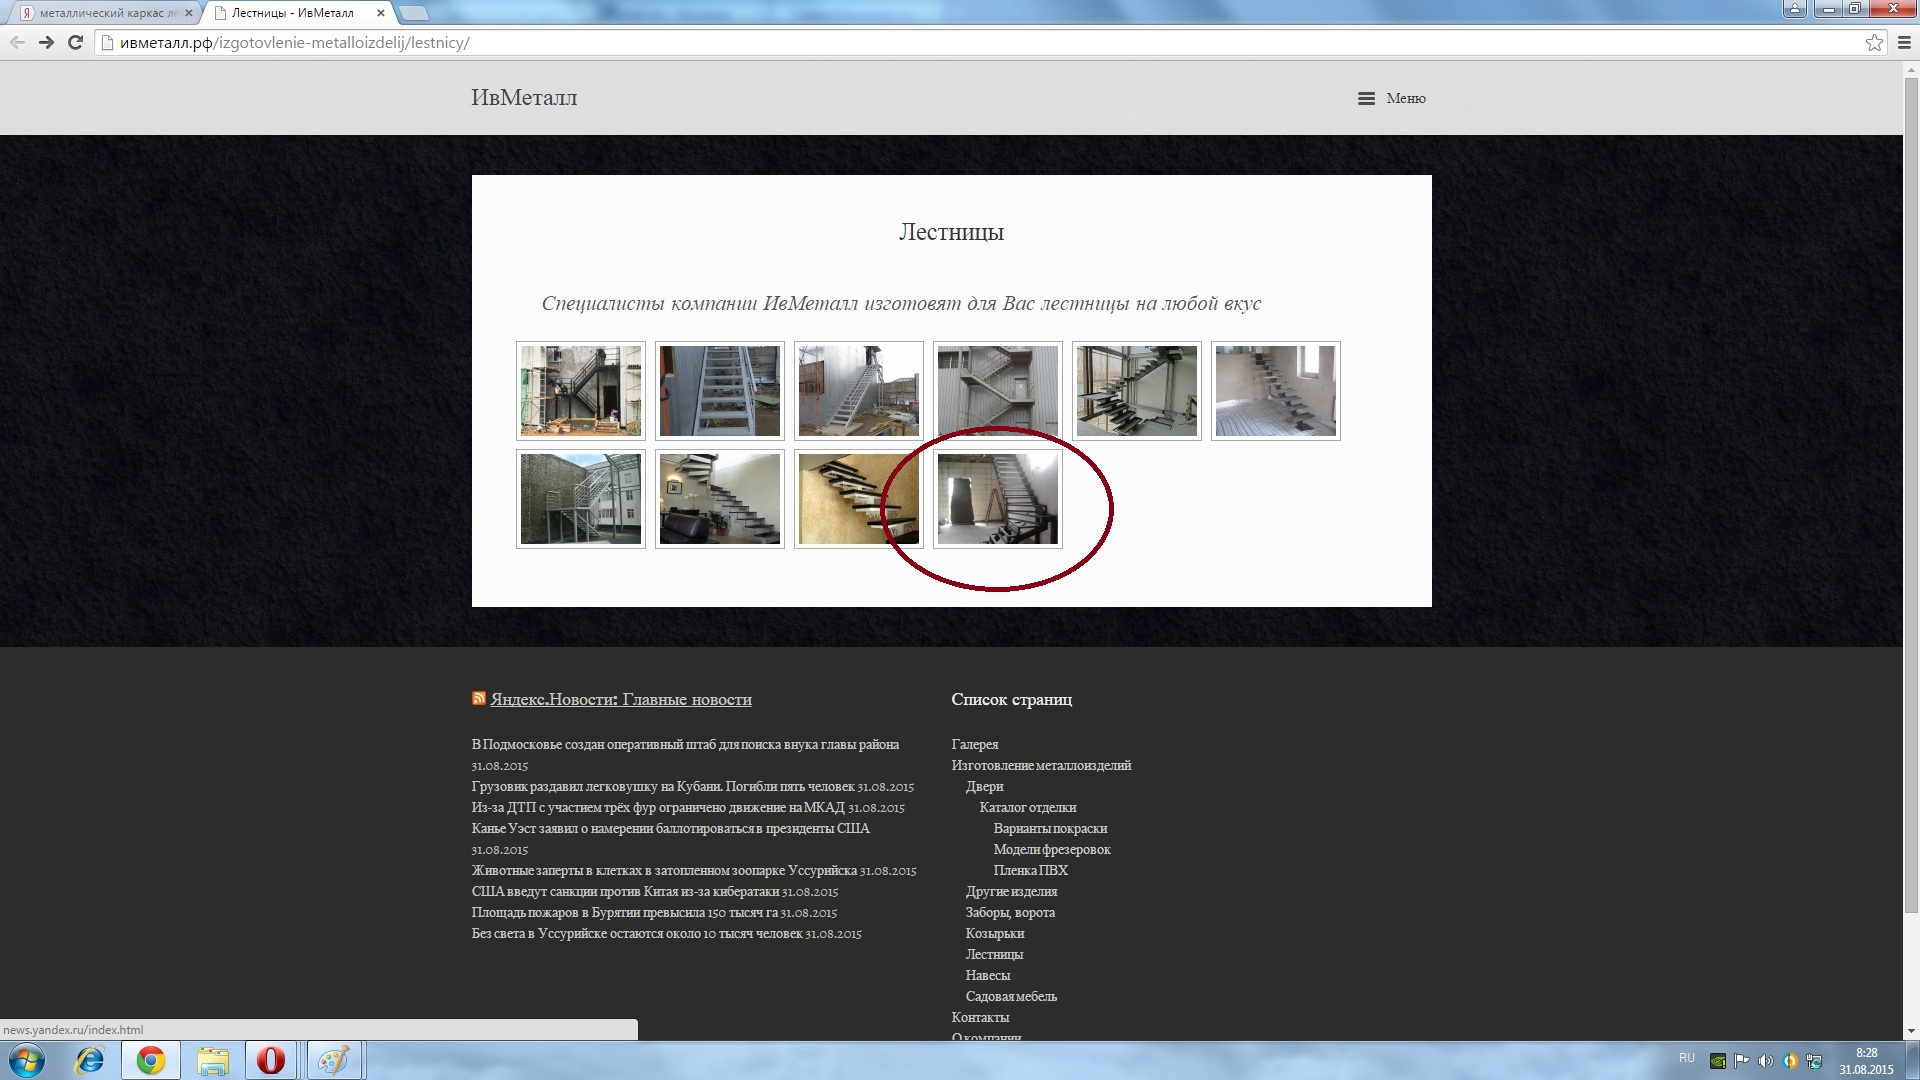Screen dimensions: 1920x1080
Task: Open Яндекс.Новости: Главные новости link
Action: [x=621, y=699]
